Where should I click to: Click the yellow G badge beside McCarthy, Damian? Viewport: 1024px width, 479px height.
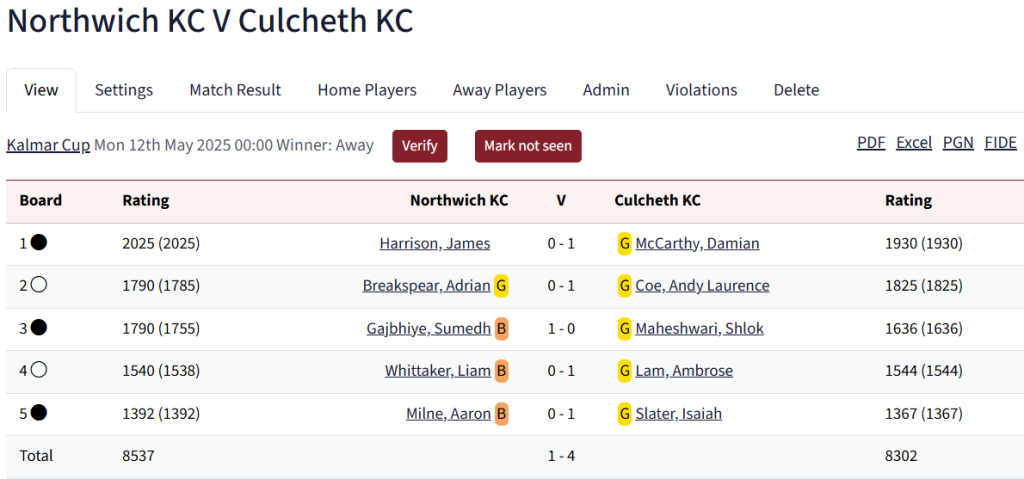(x=625, y=244)
